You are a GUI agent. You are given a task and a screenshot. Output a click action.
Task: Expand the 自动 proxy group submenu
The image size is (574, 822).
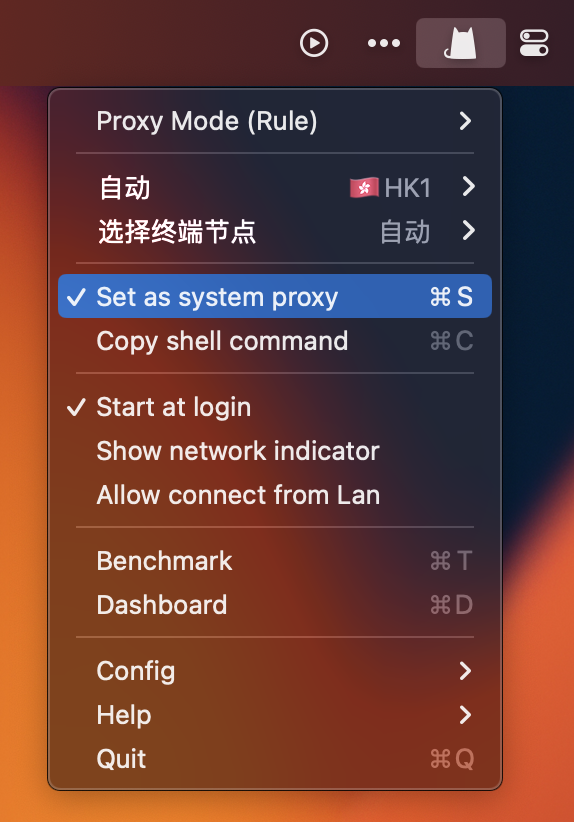coord(275,187)
